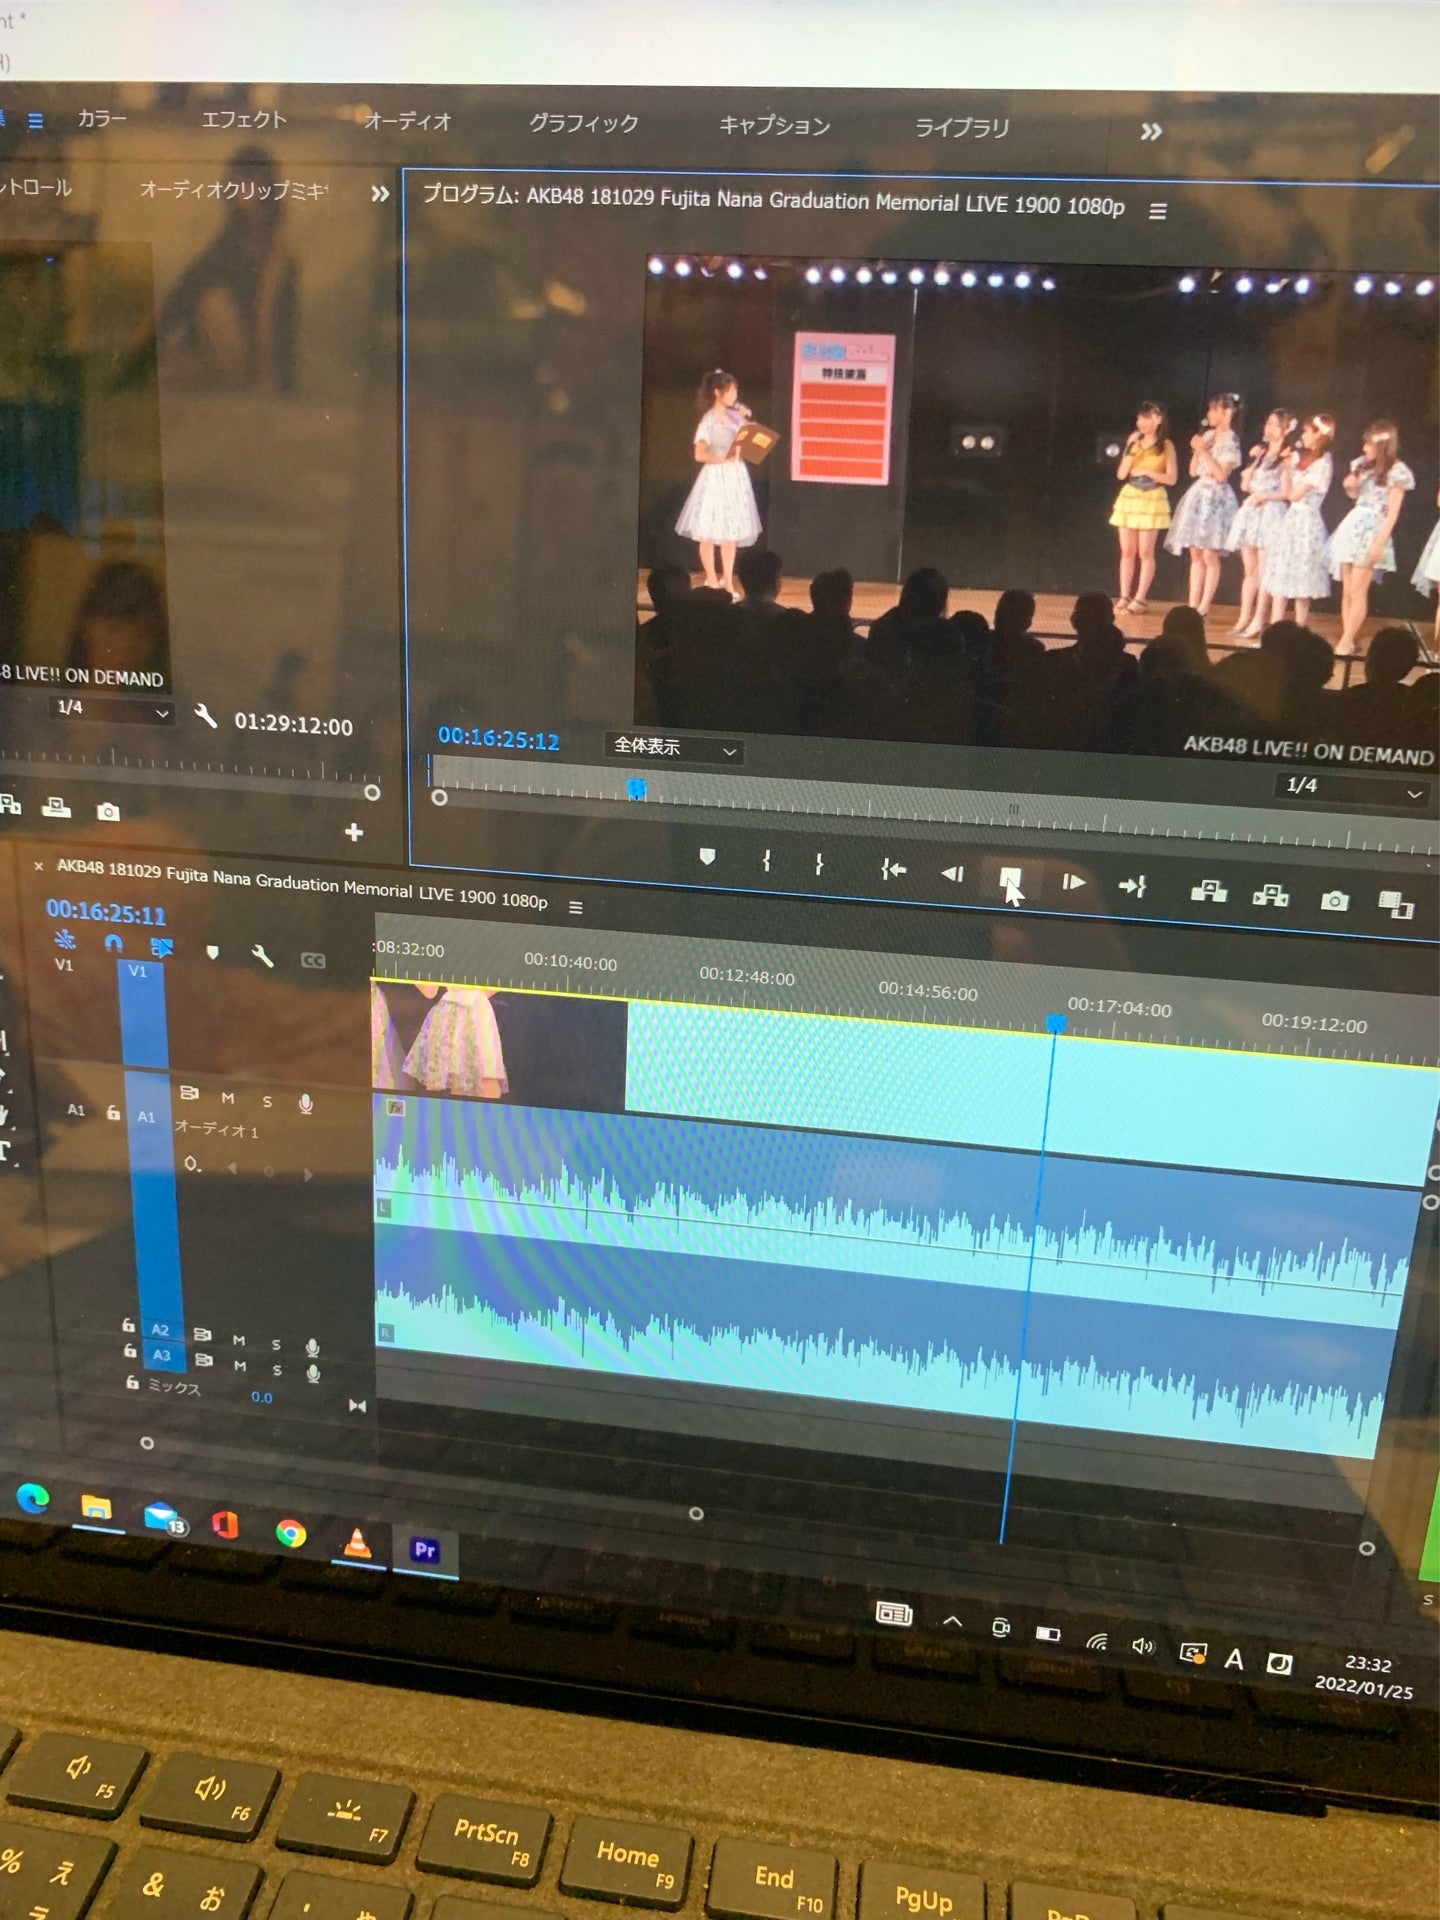The width and height of the screenshot is (1440, 1920).
Task: Switch to ライブラリ workspace
Action: 962,128
